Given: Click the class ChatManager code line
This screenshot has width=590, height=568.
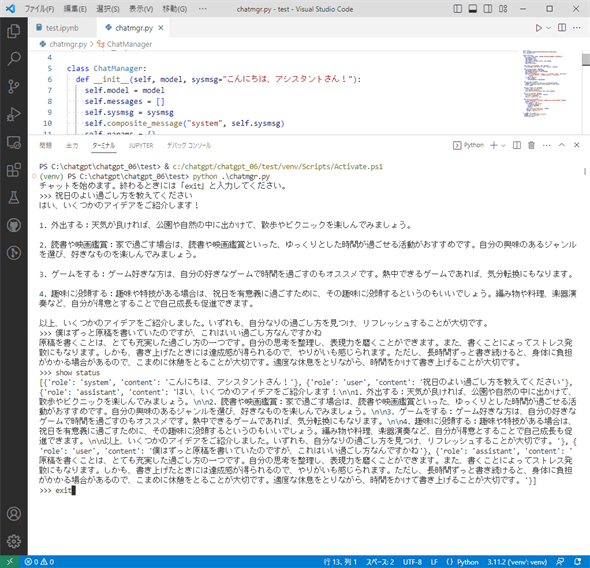Looking at the screenshot, I should point(106,68).
